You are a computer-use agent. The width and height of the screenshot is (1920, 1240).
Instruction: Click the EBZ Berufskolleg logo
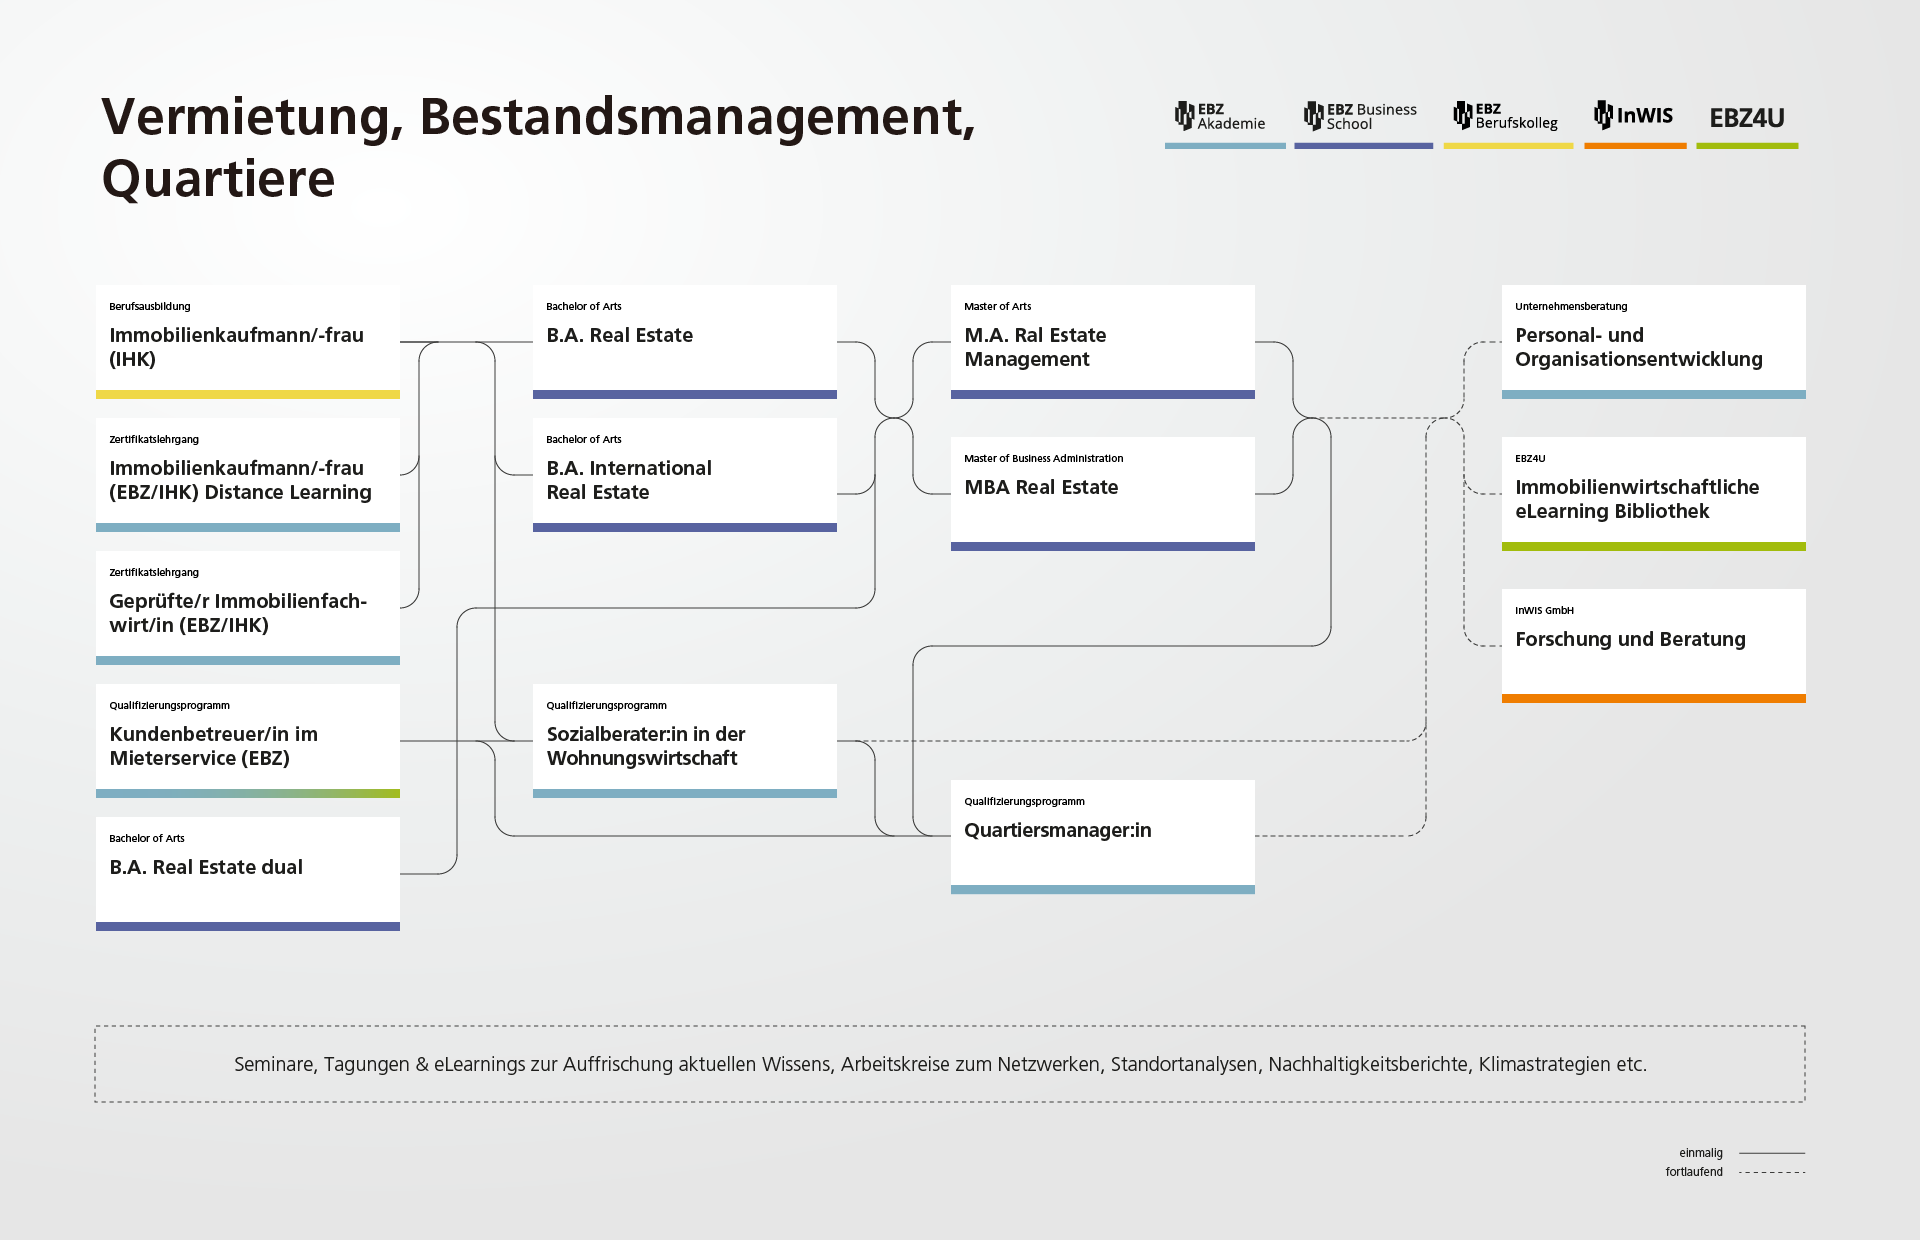[1505, 116]
